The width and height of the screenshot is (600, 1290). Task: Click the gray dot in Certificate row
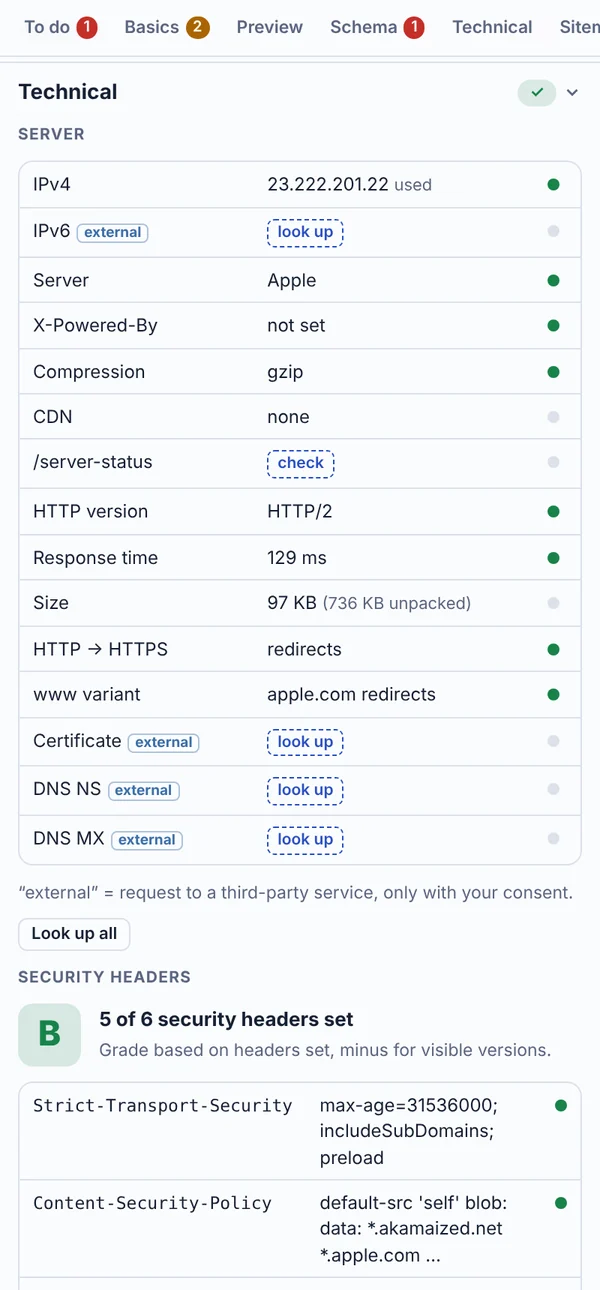coord(554,742)
